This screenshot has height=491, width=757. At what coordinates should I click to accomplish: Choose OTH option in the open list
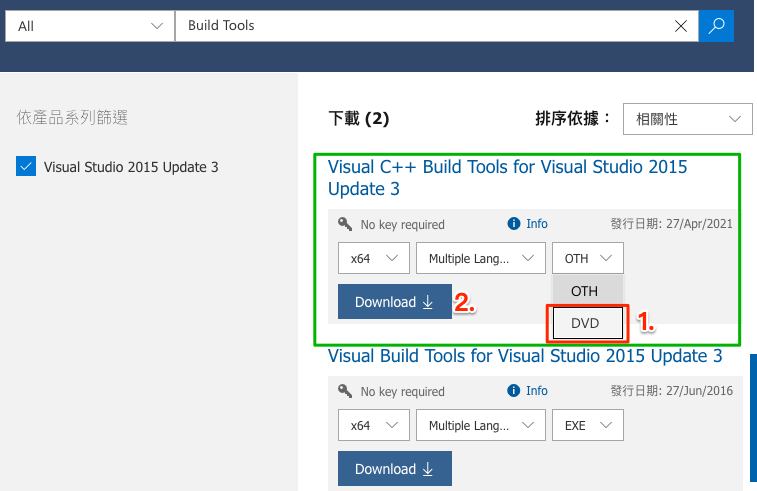588,291
